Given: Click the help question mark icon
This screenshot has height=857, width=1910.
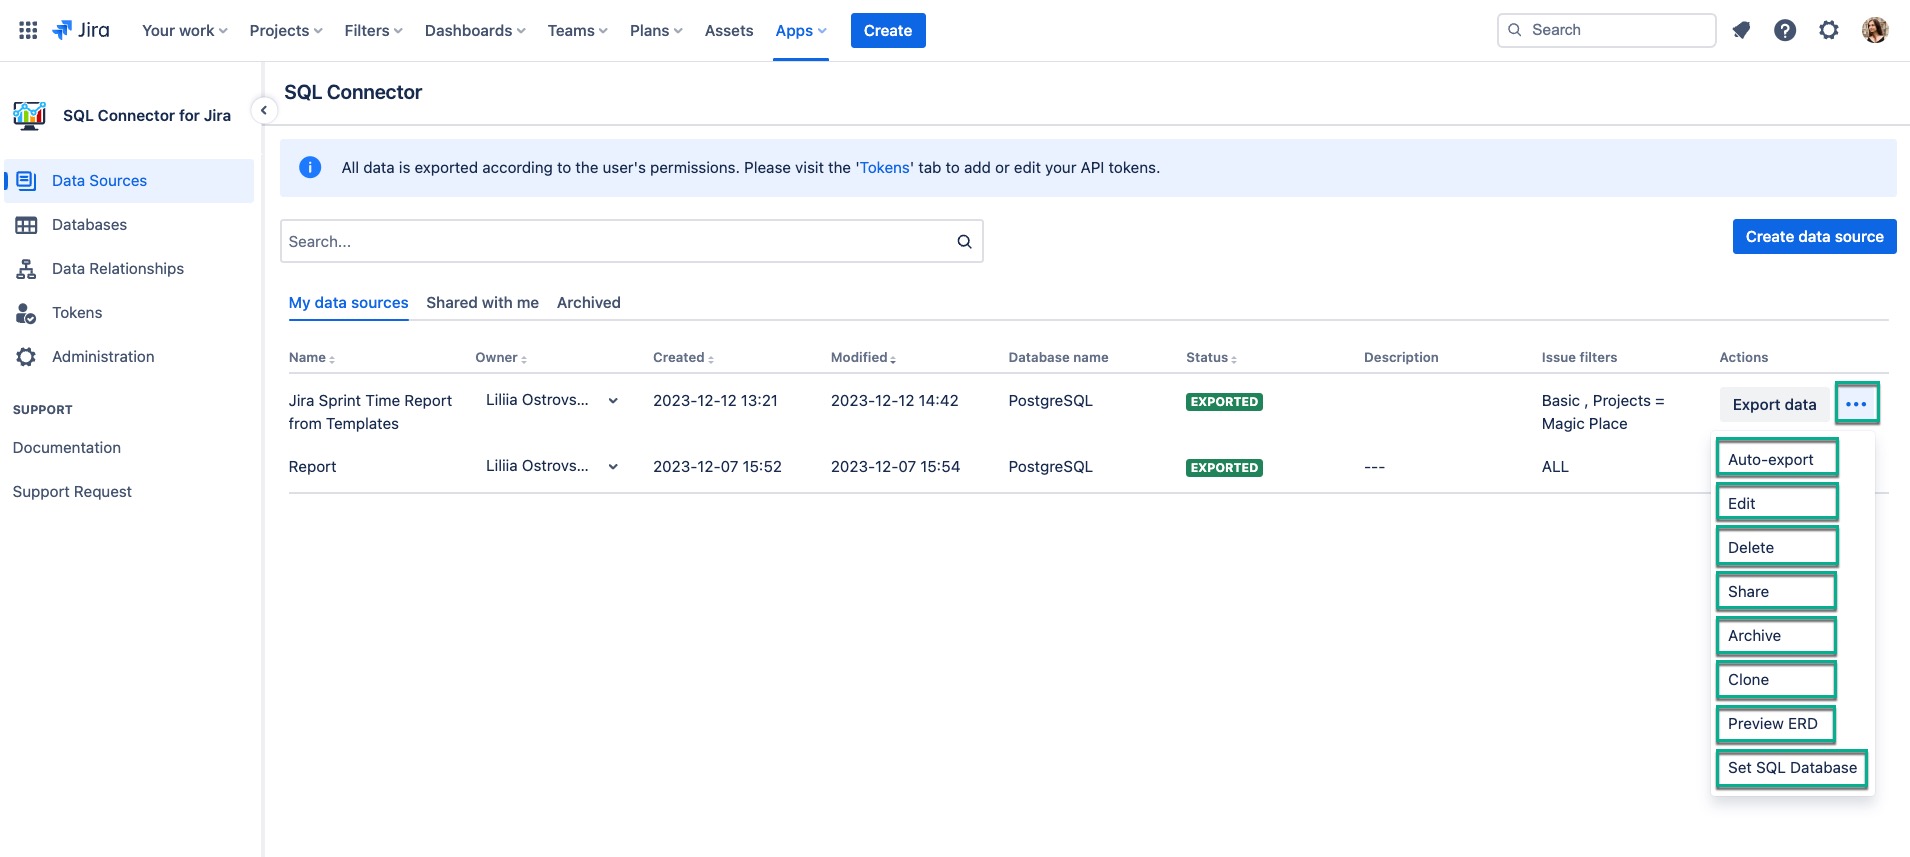Looking at the screenshot, I should point(1785,30).
